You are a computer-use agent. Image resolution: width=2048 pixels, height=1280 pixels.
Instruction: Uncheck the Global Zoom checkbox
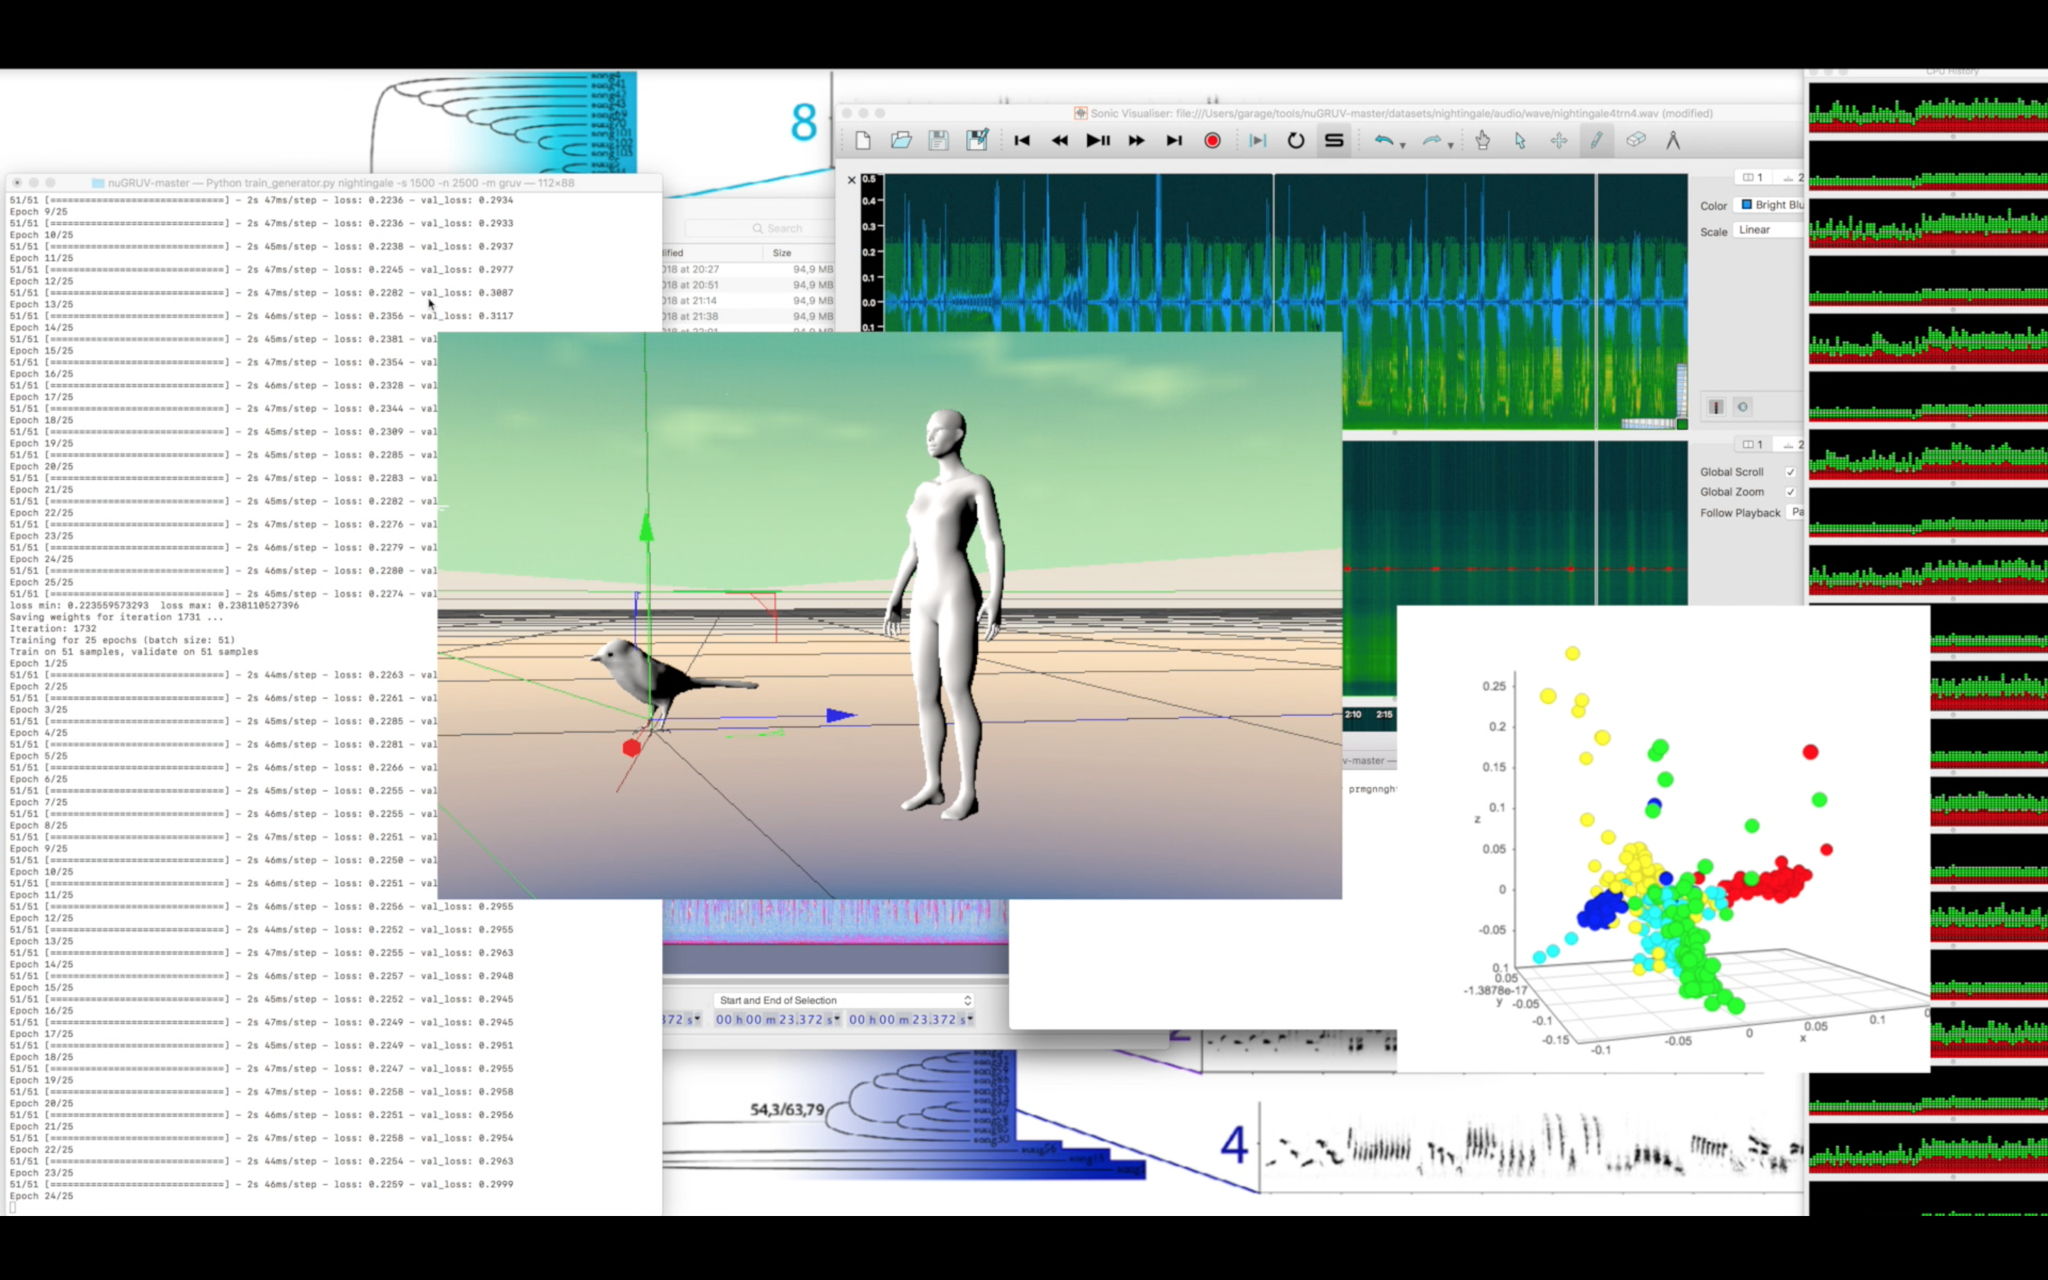pos(1790,492)
